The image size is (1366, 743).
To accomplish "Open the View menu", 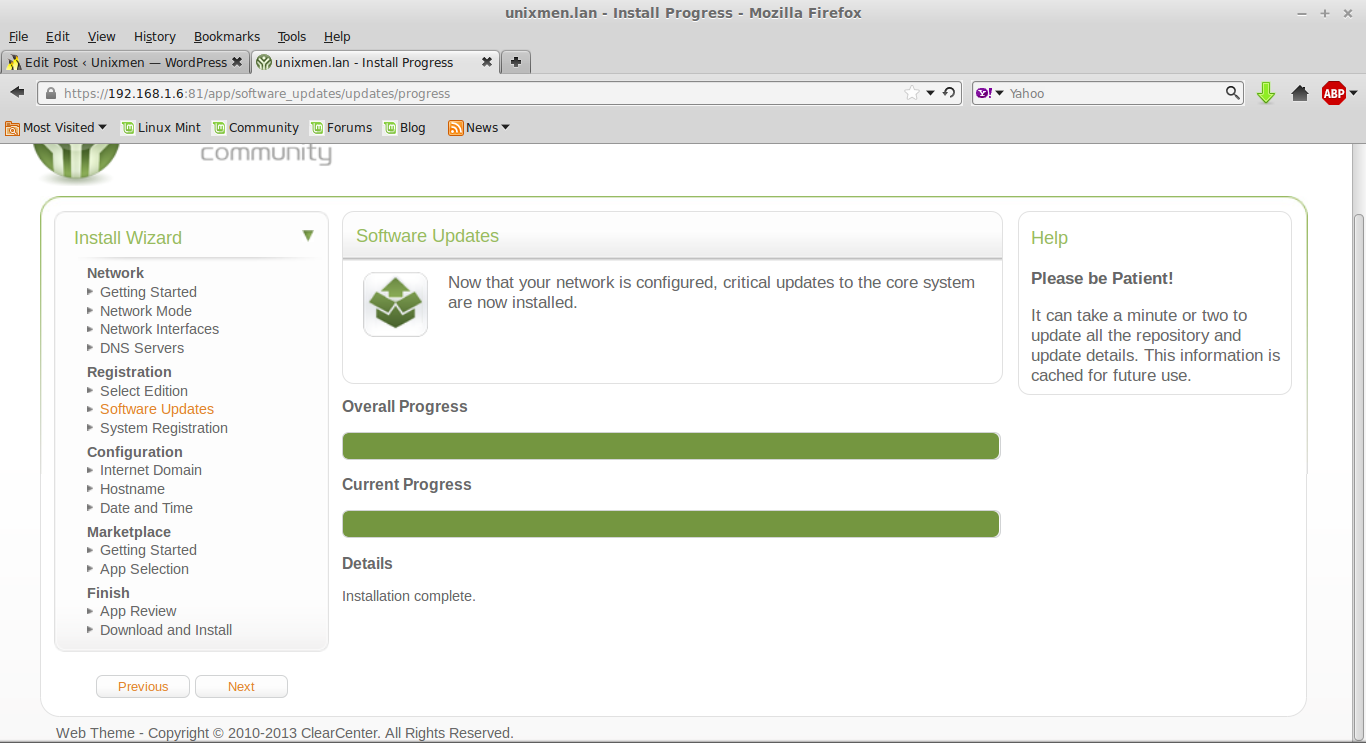I will click(x=102, y=37).
